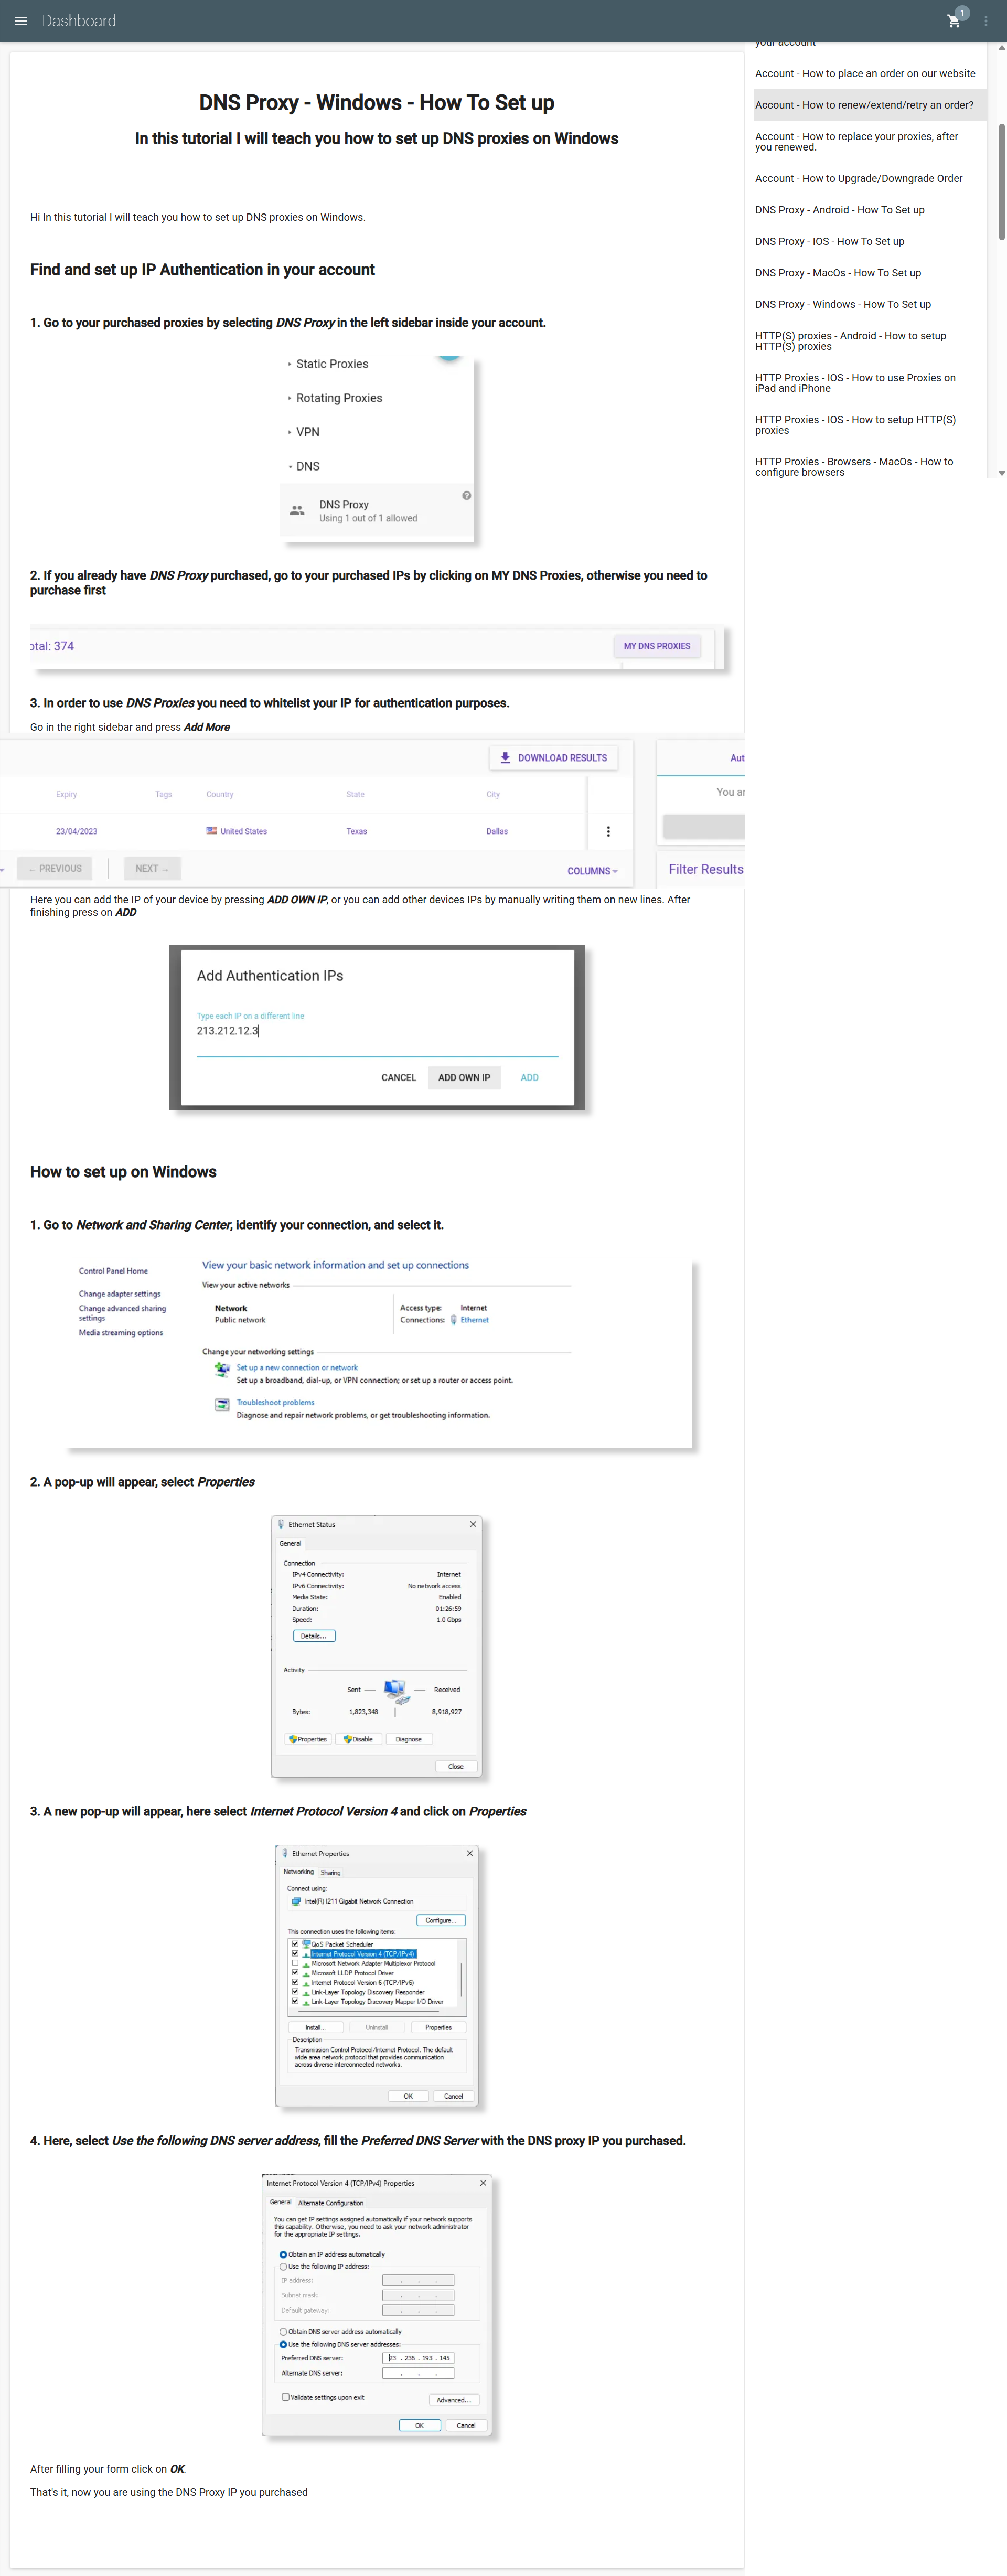Select Use the following DNS server addresses

tap(283, 2344)
